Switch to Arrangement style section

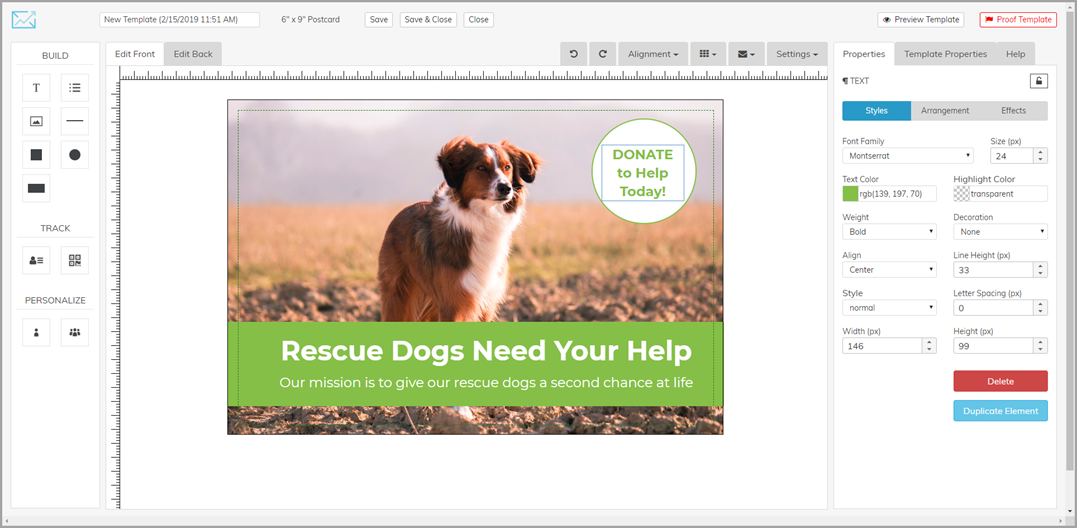coord(945,111)
